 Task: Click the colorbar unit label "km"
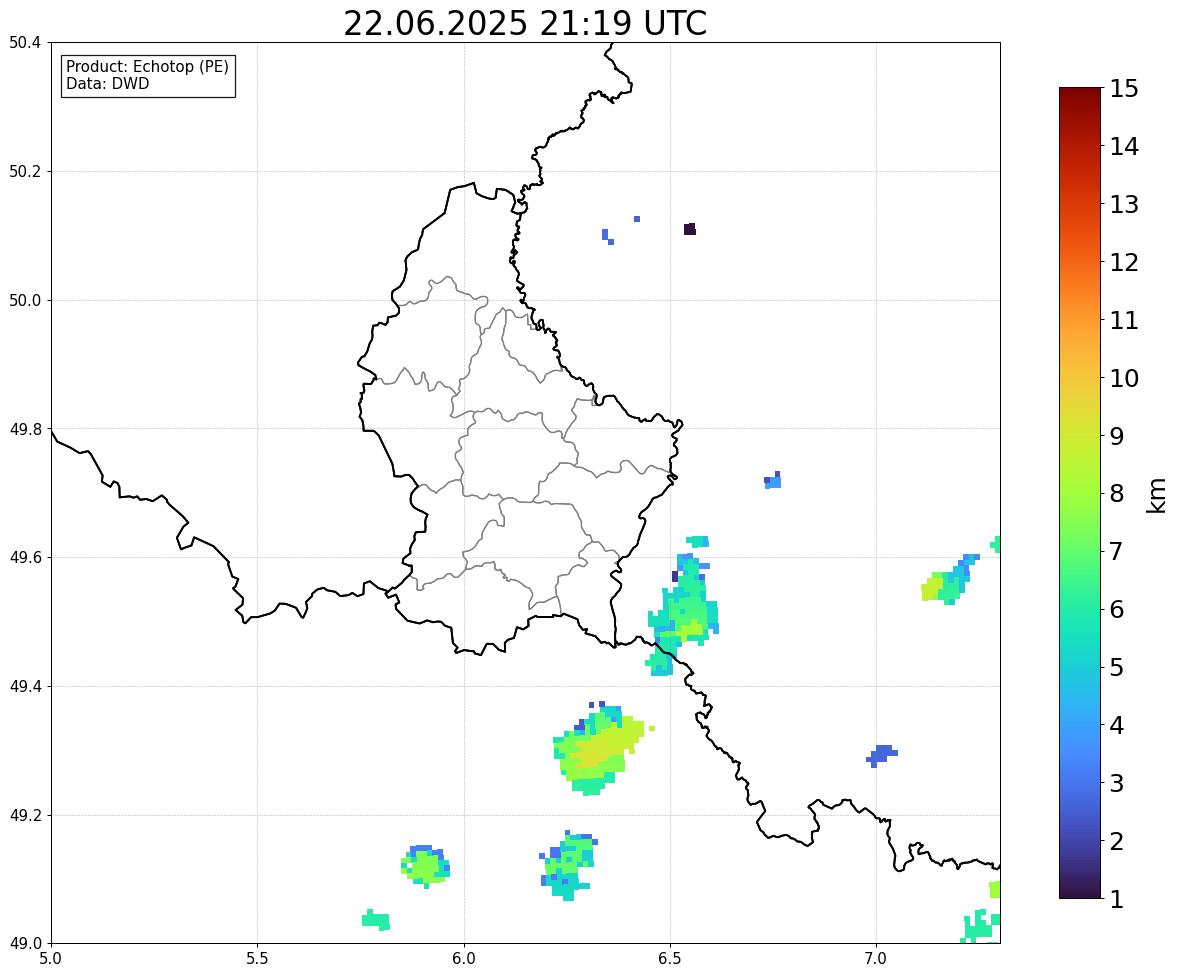coord(1157,495)
